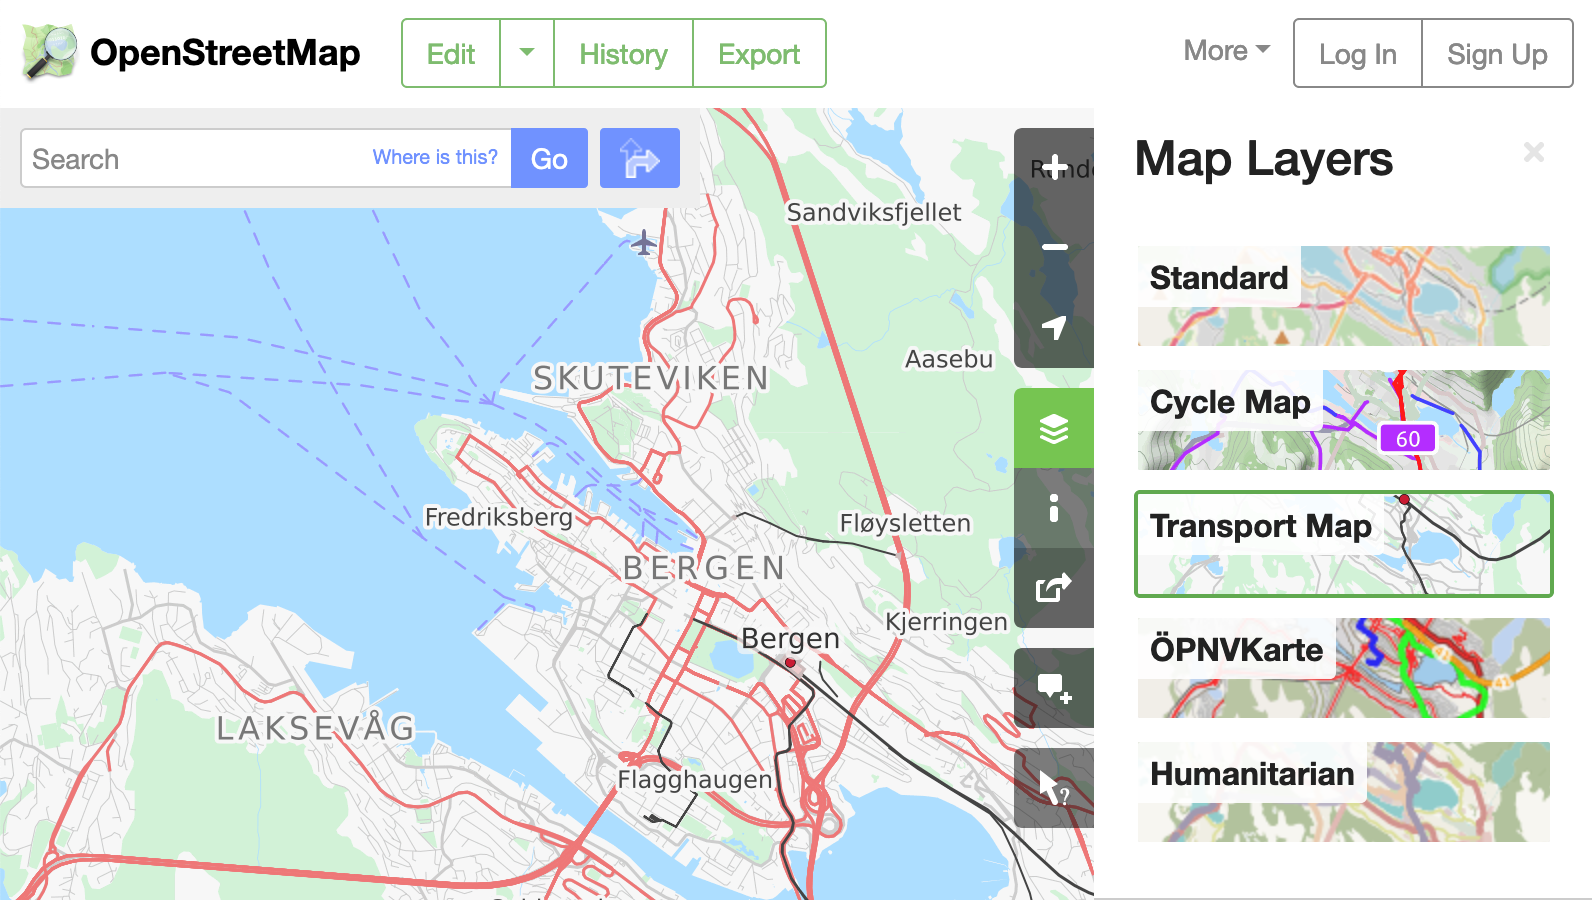Toggle the map Layers stack icon
The width and height of the screenshot is (1592, 900).
[x=1054, y=428]
